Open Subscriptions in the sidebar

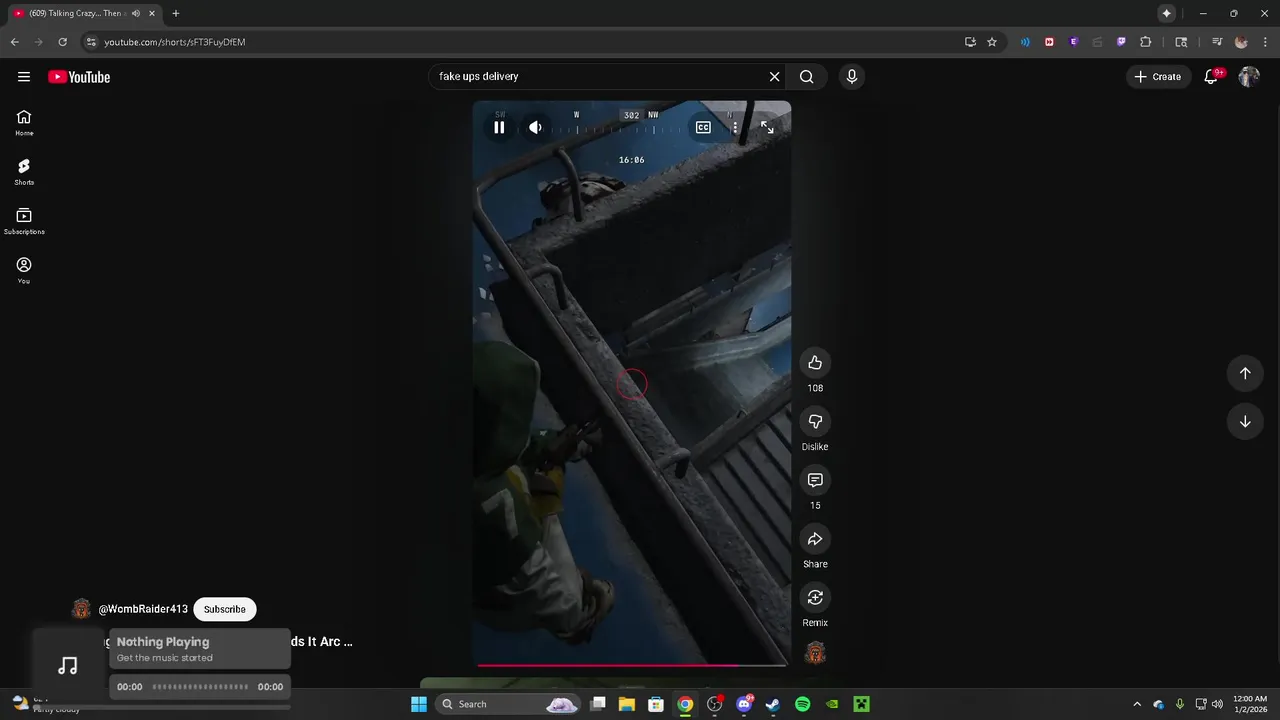point(24,221)
